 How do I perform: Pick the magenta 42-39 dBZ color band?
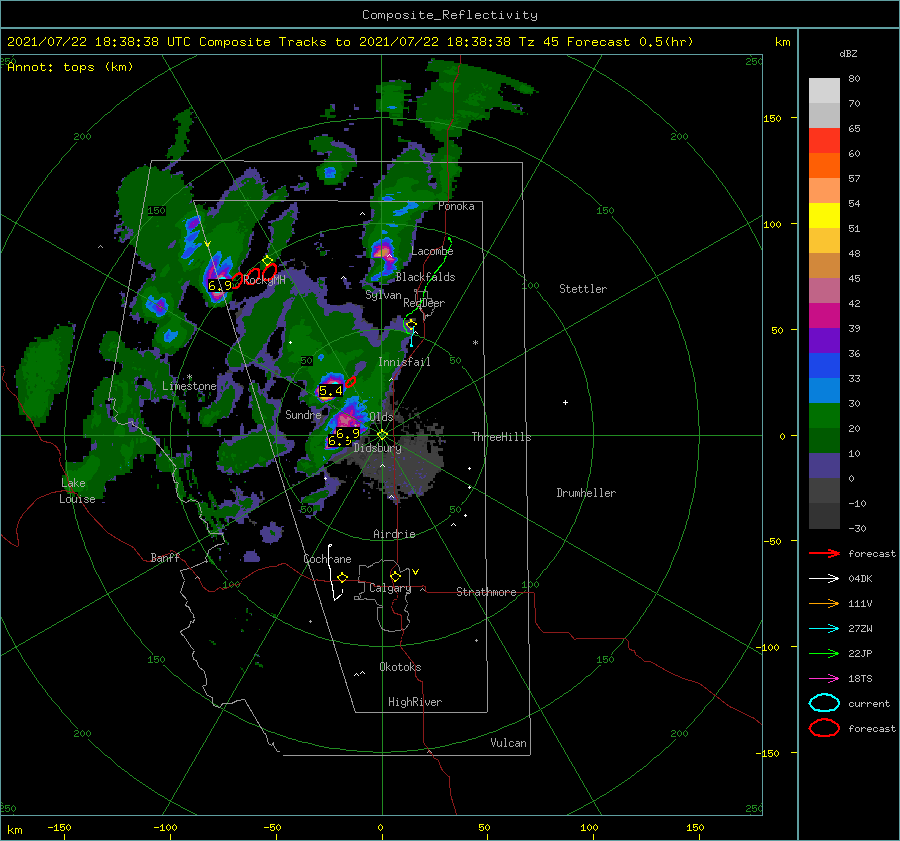coord(824,316)
